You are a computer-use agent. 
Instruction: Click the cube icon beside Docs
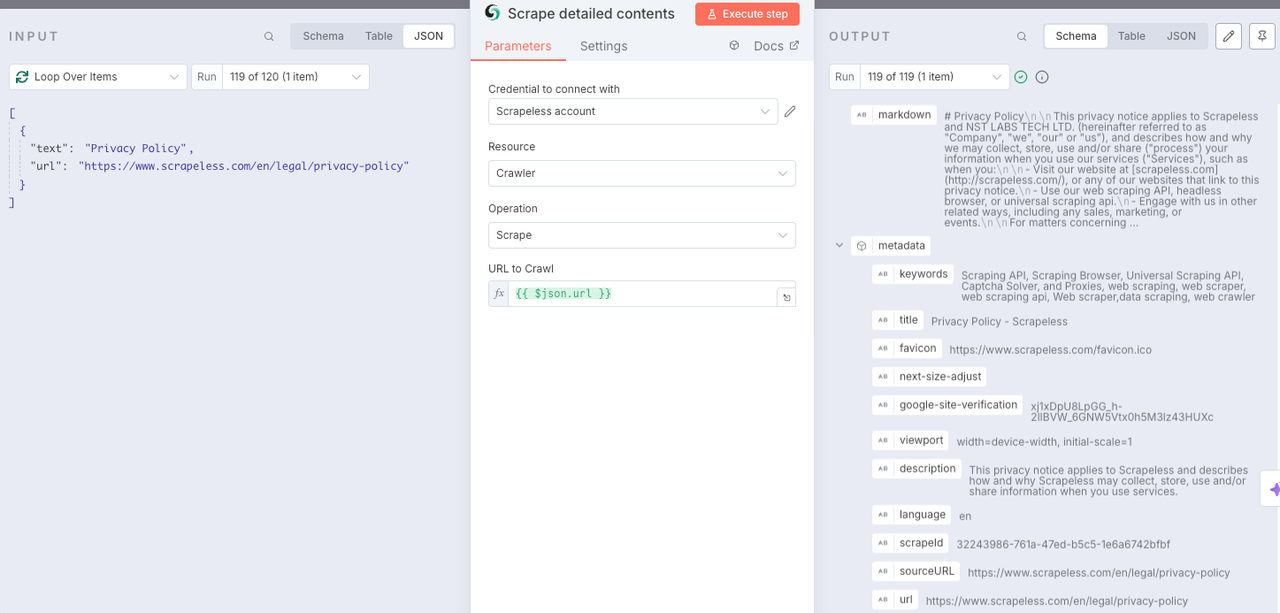click(734, 46)
